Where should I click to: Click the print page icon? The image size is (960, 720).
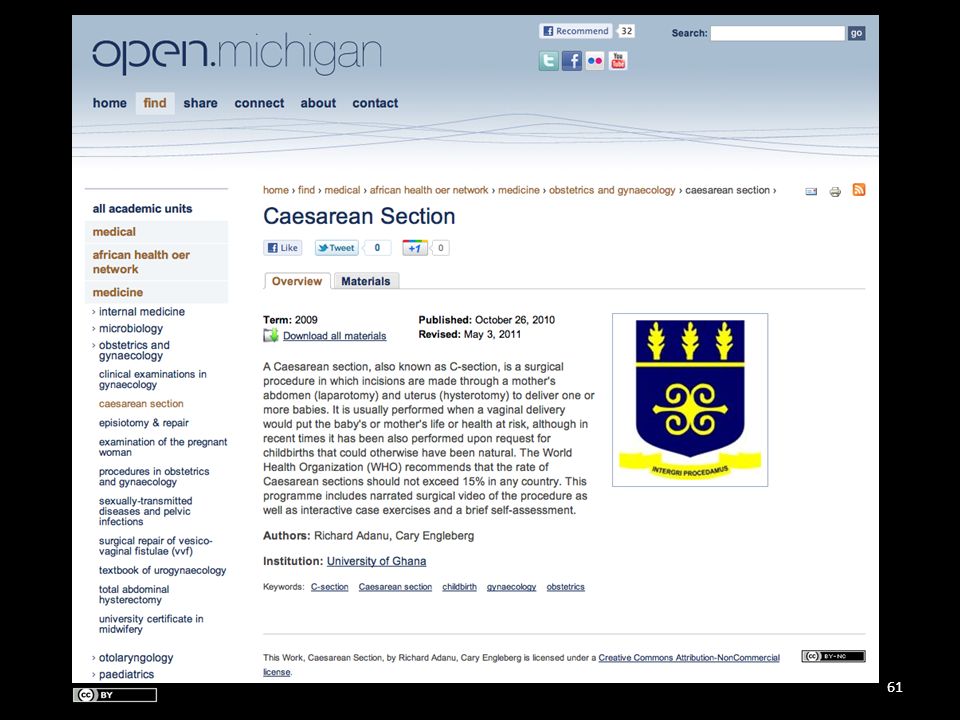coord(835,192)
